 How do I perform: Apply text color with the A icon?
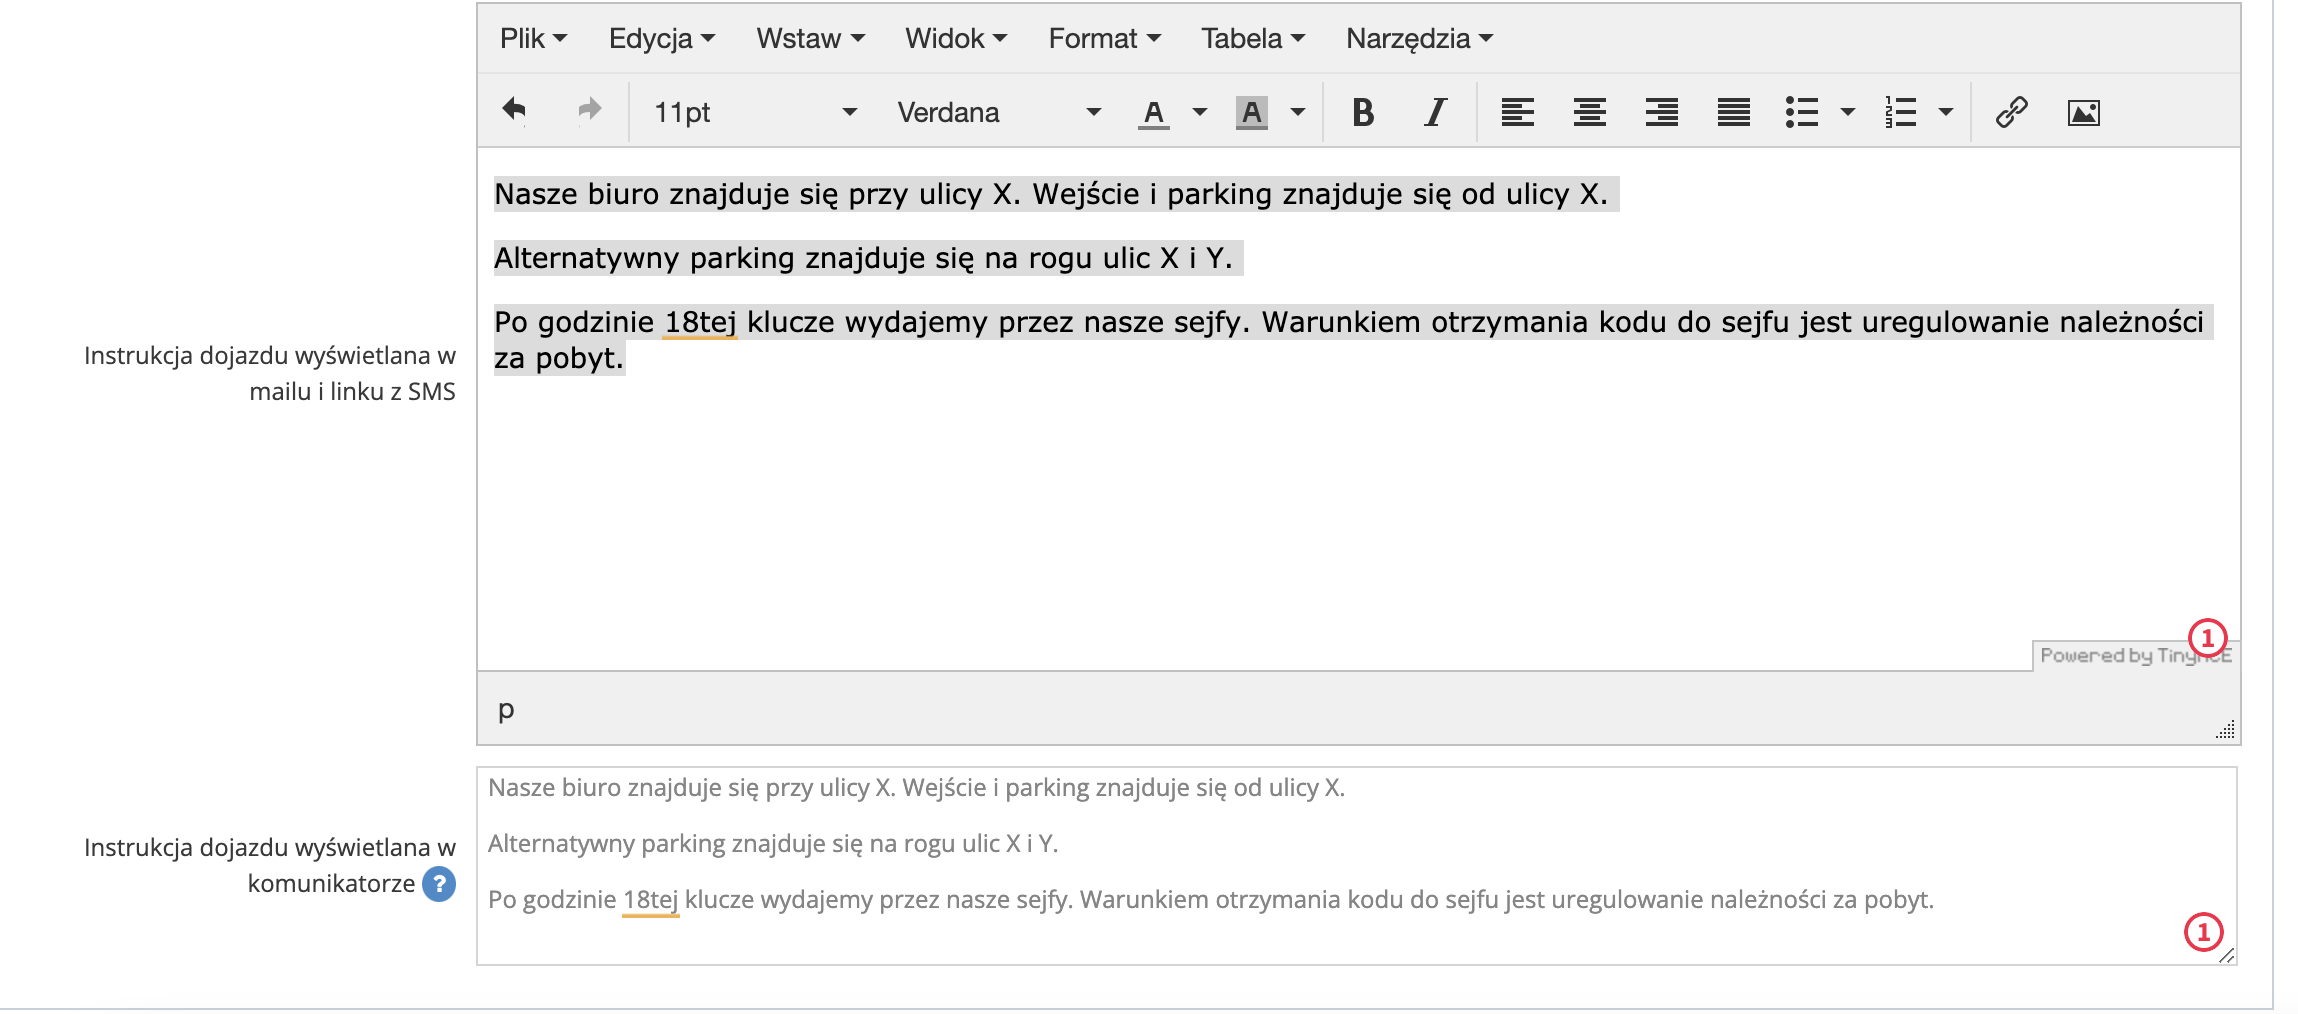coord(1154,113)
